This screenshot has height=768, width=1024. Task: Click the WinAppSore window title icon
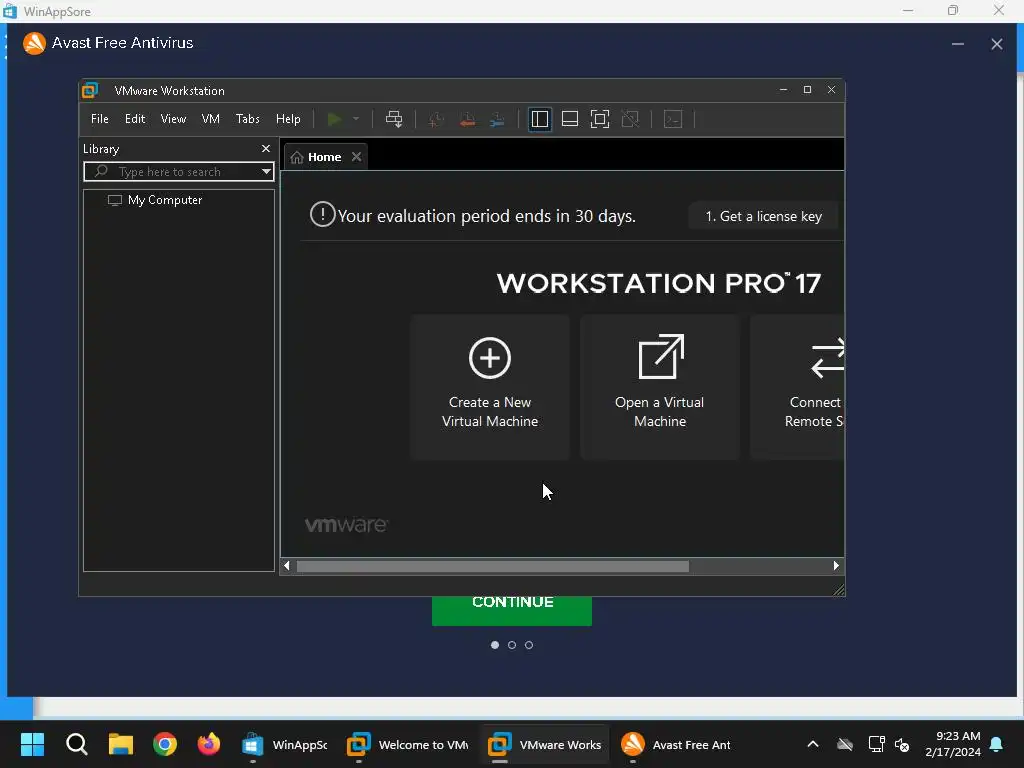(x=10, y=11)
